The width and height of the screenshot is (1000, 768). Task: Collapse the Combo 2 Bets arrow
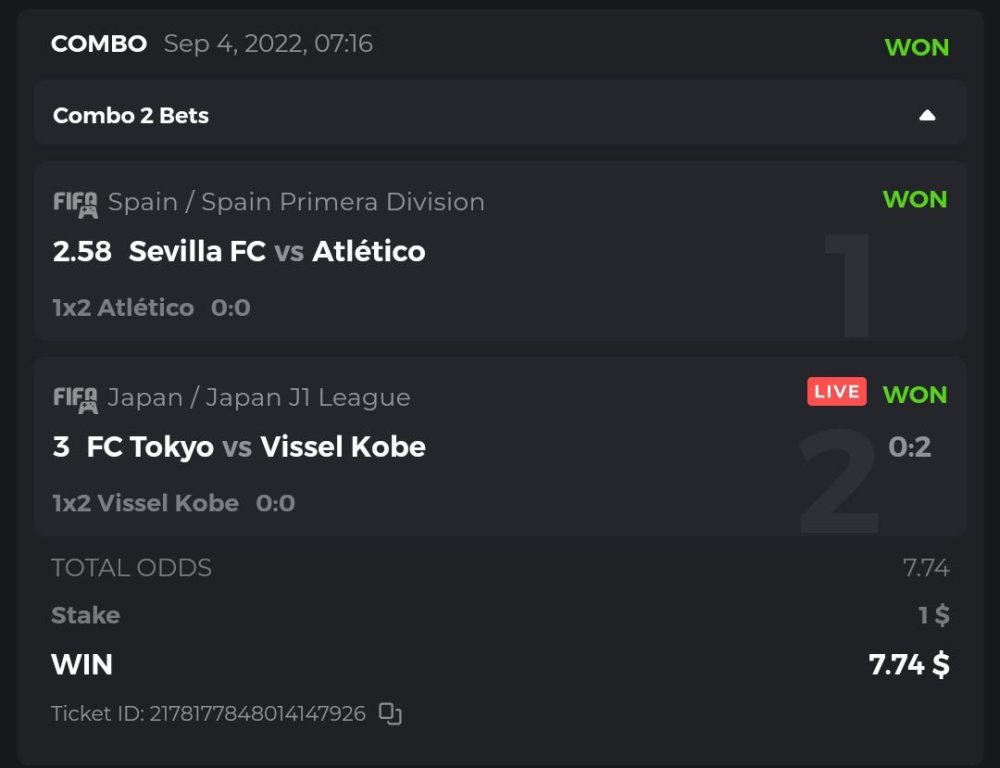coord(927,116)
